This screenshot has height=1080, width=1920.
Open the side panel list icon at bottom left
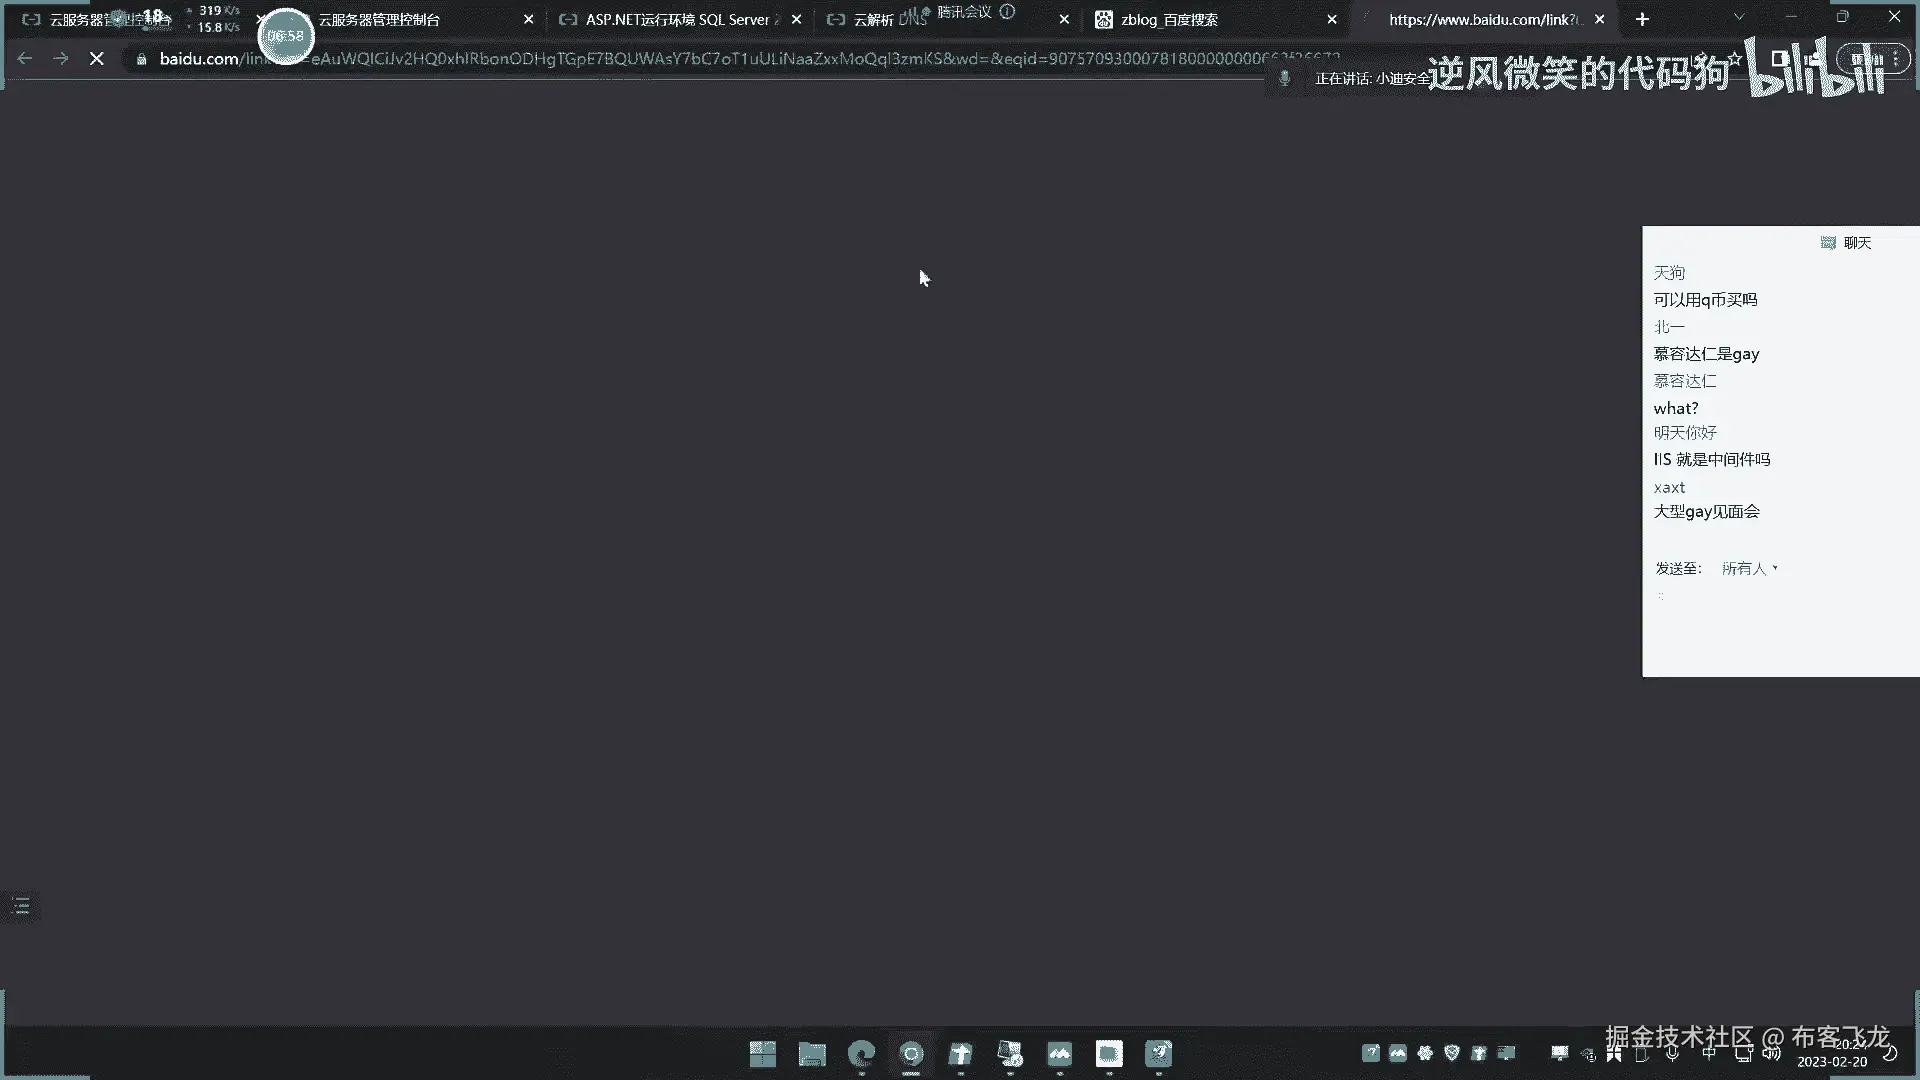22,906
